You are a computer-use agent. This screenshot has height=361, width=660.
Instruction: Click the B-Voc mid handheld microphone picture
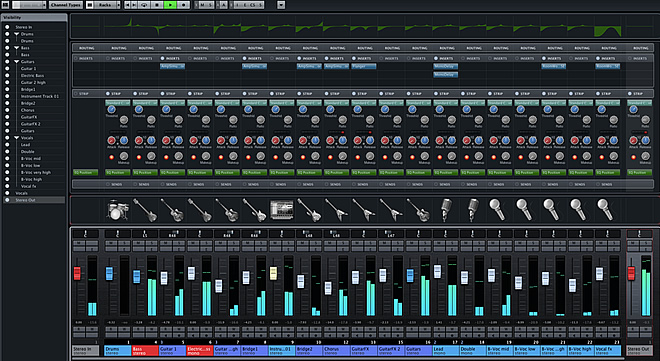click(498, 210)
